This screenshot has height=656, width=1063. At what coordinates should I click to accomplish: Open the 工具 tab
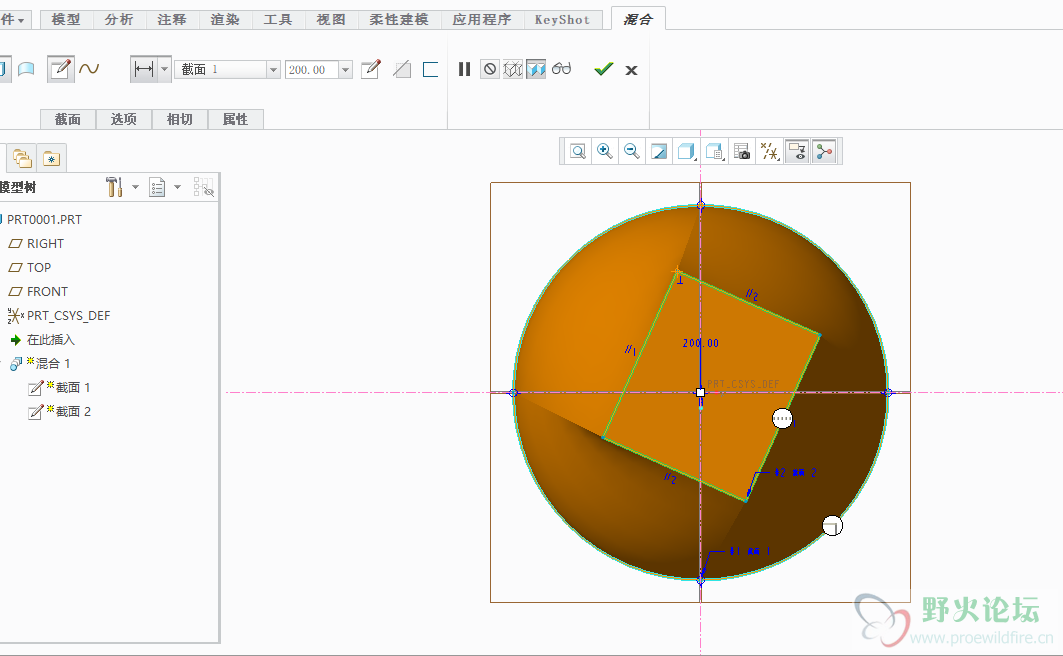pos(277,20)
